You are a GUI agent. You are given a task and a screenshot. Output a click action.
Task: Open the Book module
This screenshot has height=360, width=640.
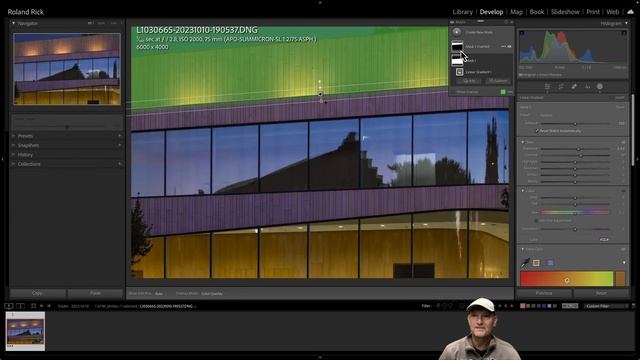[x=536, y=12]
